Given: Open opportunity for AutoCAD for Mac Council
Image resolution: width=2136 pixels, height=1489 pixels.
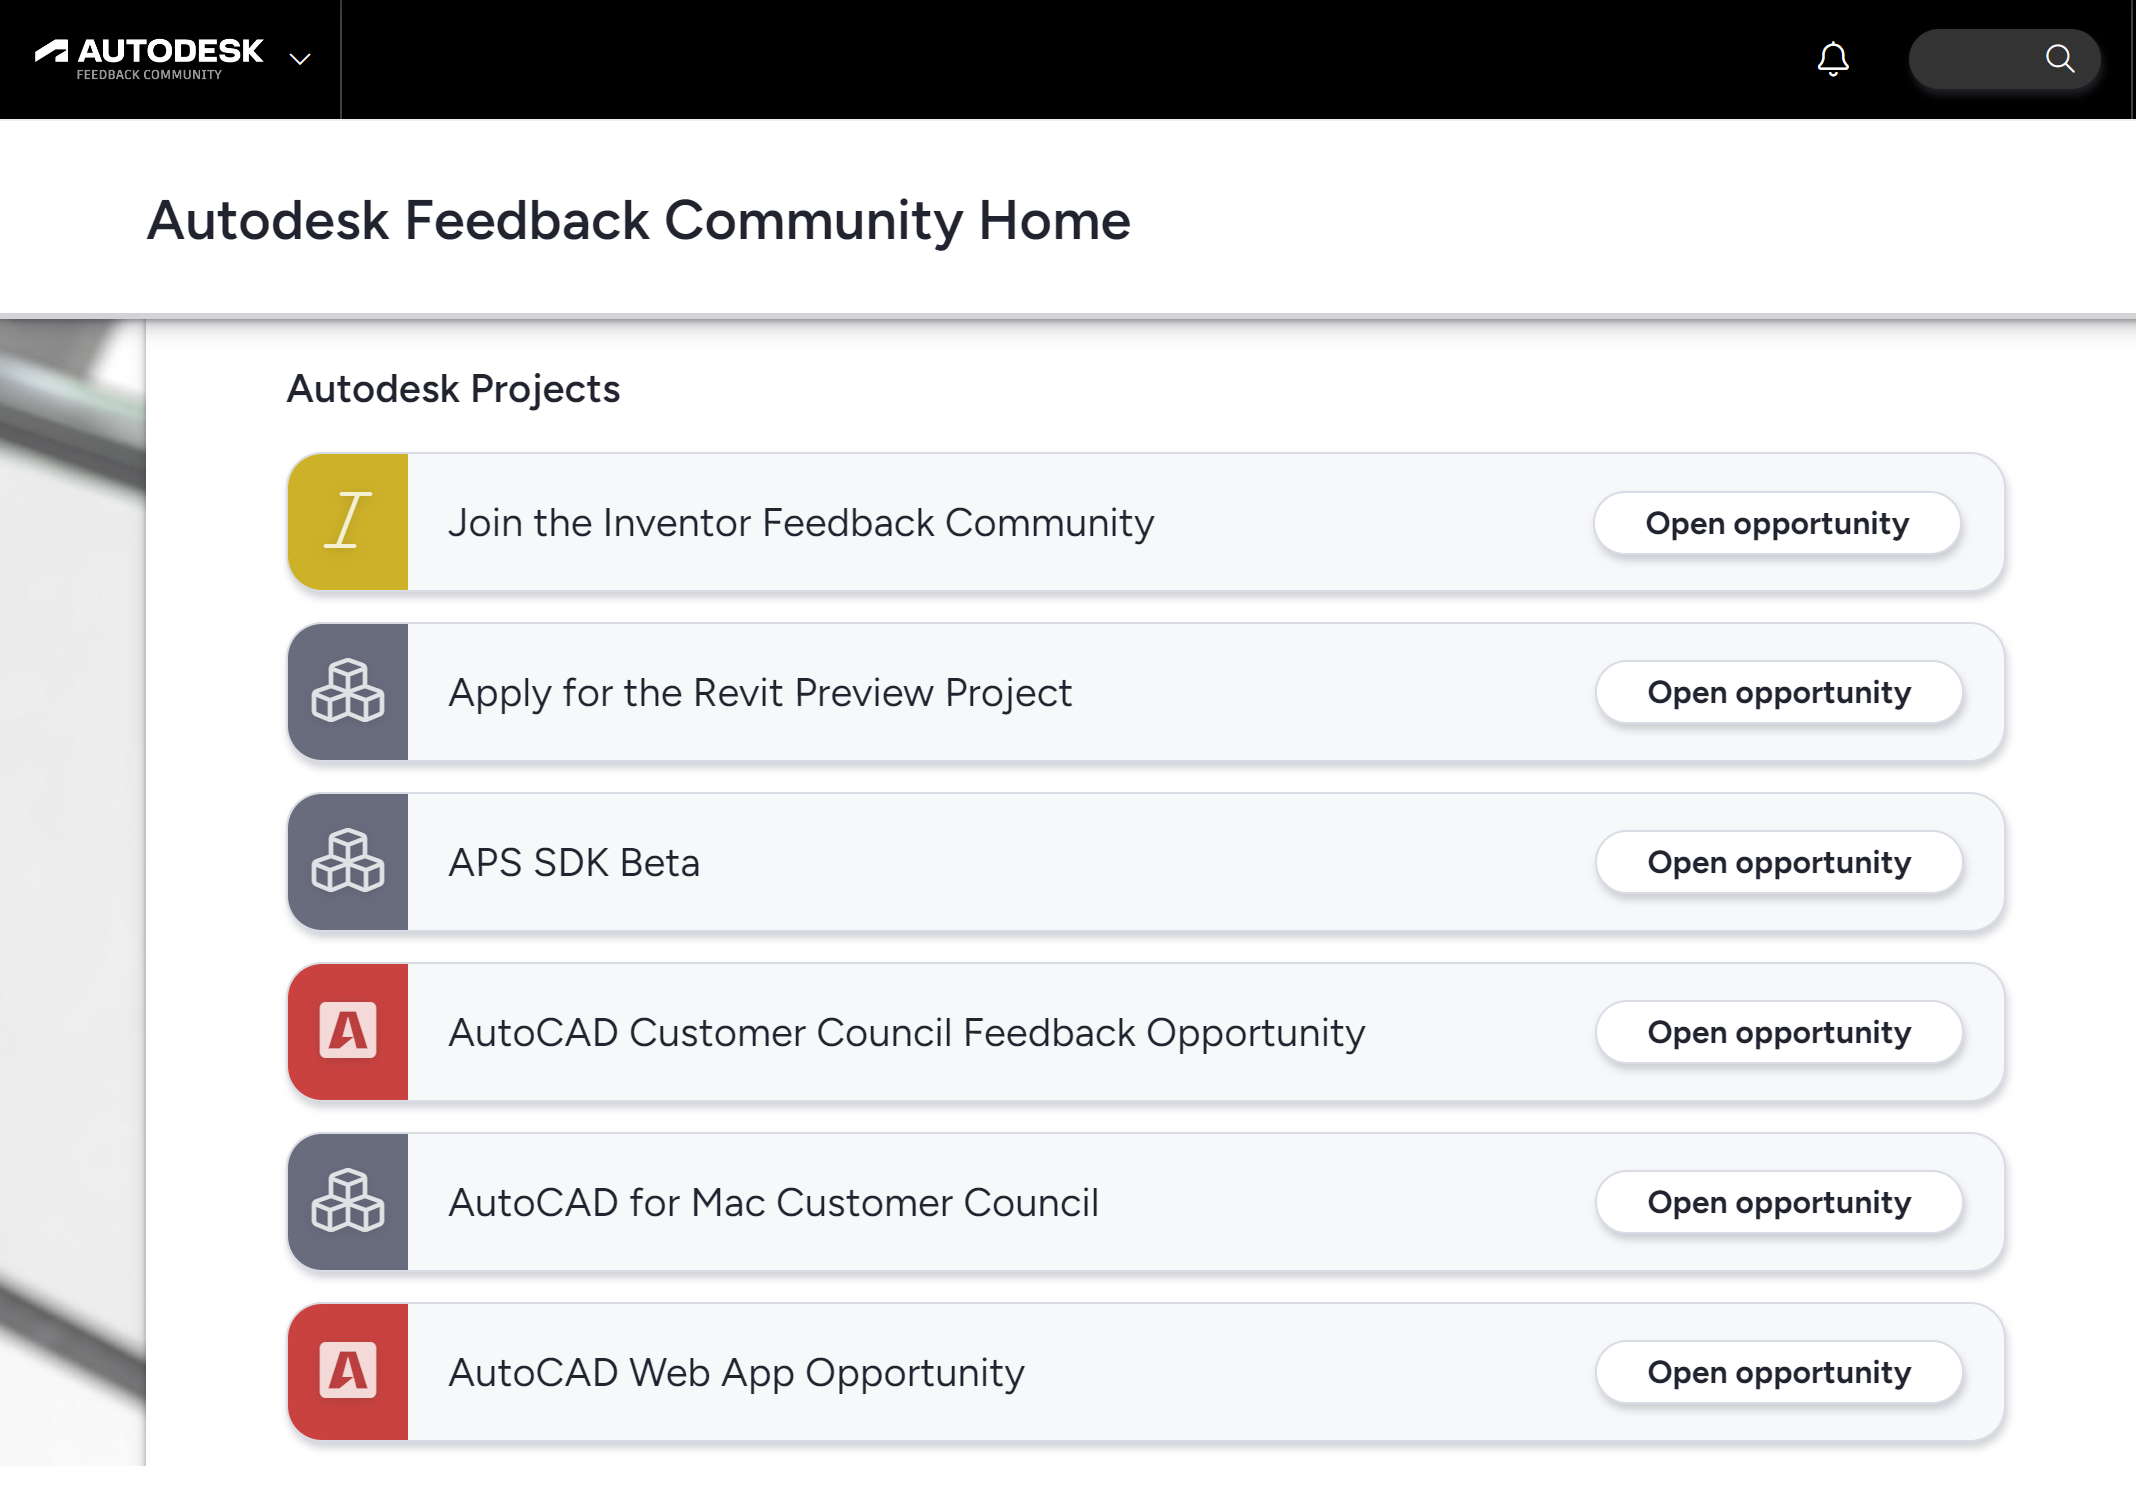Looking at the screenshot, I should (x=1778, y=1202).
